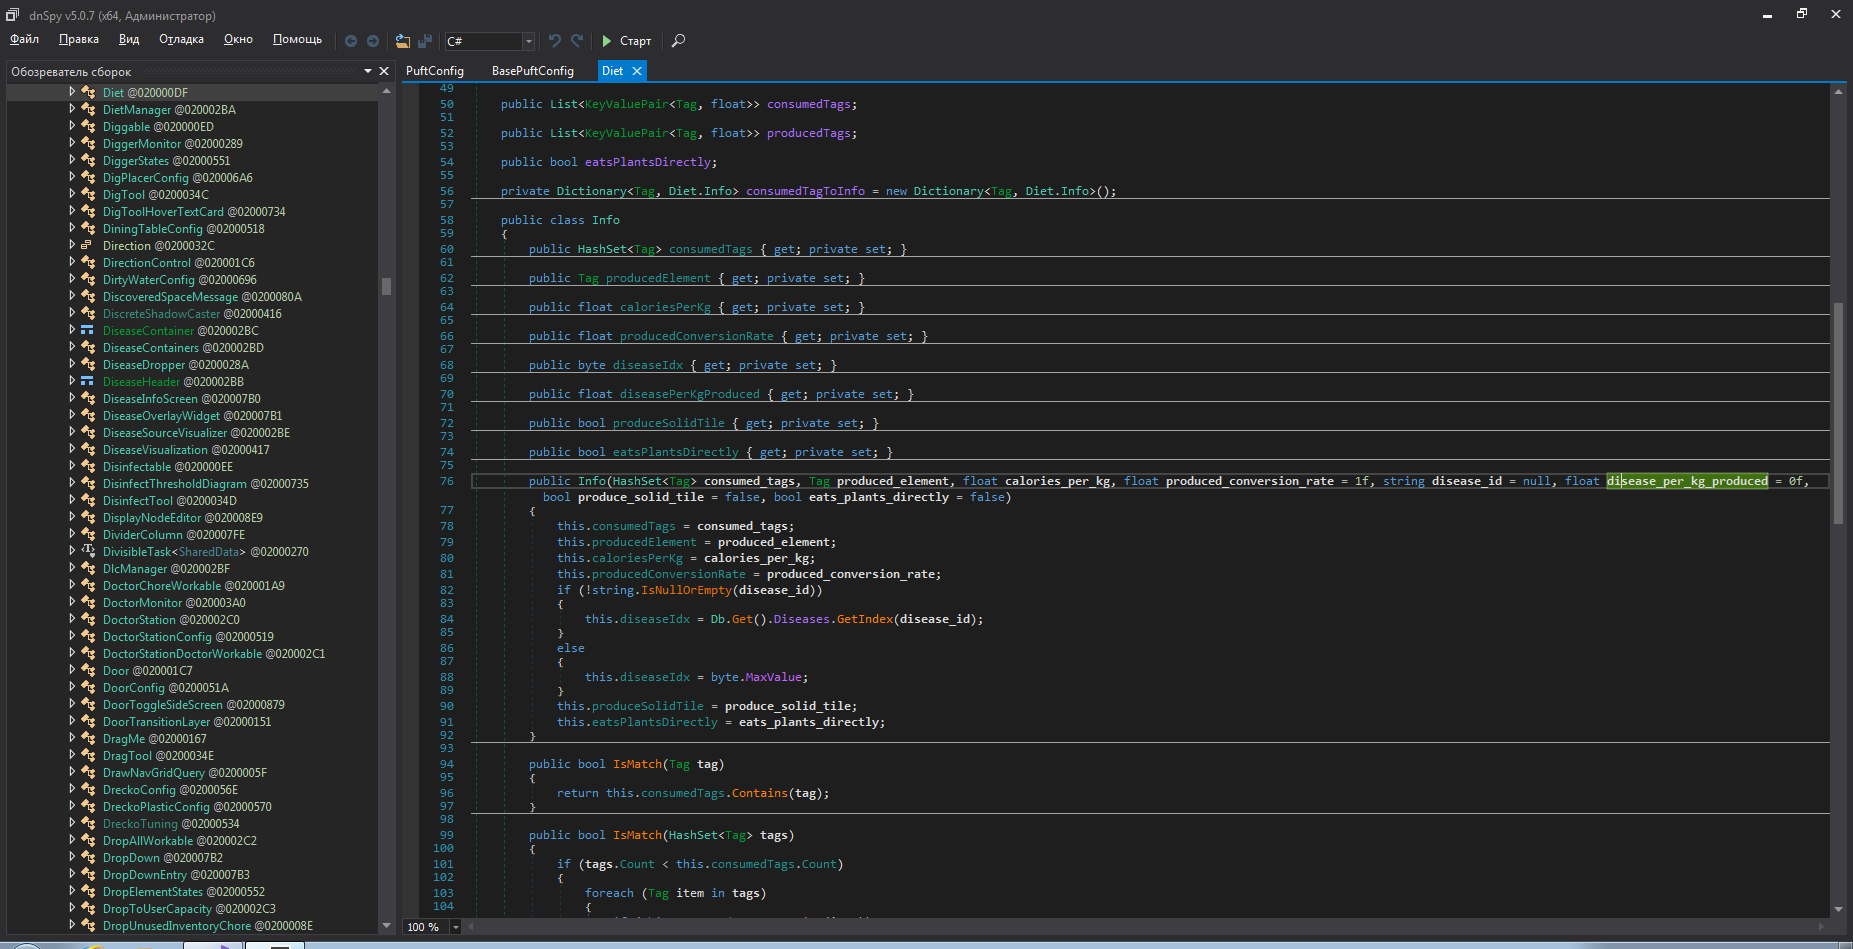Open the 100 % zoom dropdown

(x=455, y=927)
